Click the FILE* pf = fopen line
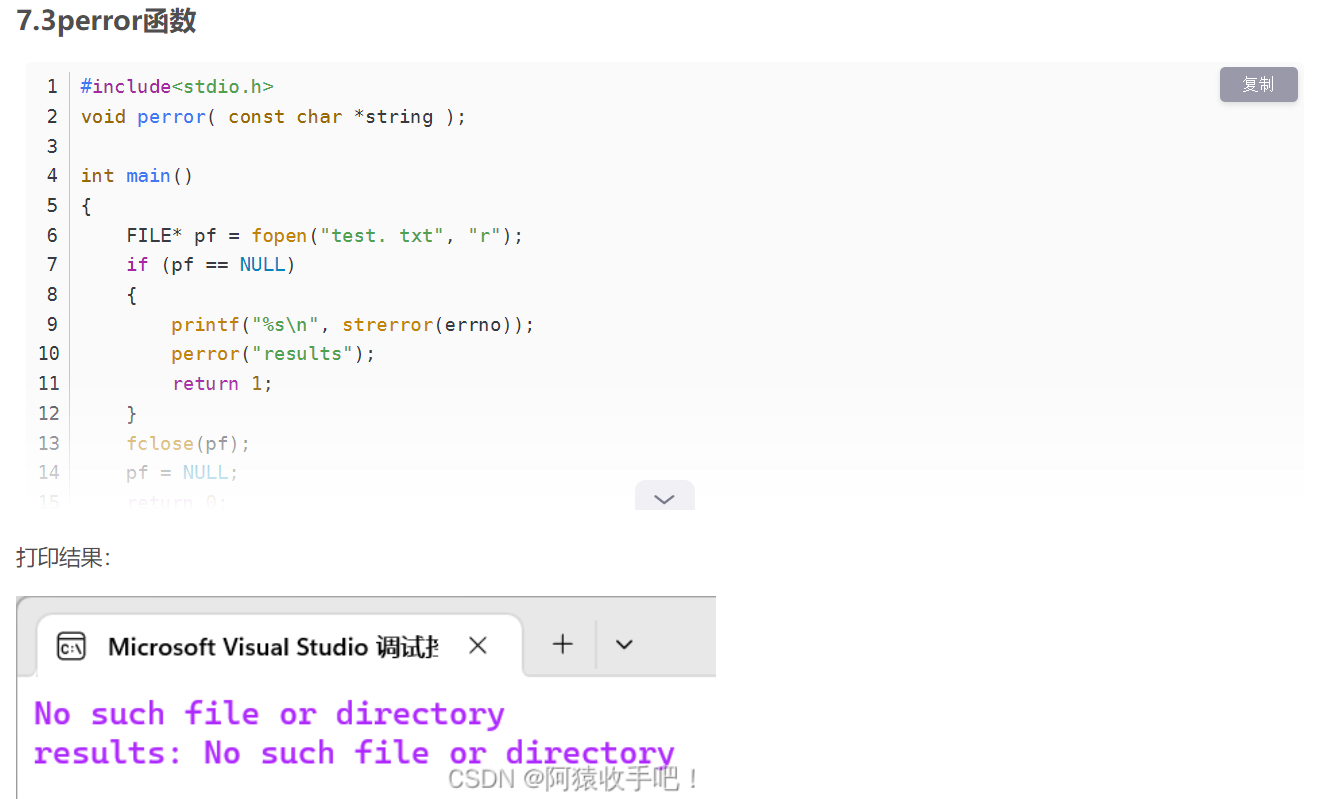Image resolution: width=1318 pixels, height=799 pixels. click(325, 236)
